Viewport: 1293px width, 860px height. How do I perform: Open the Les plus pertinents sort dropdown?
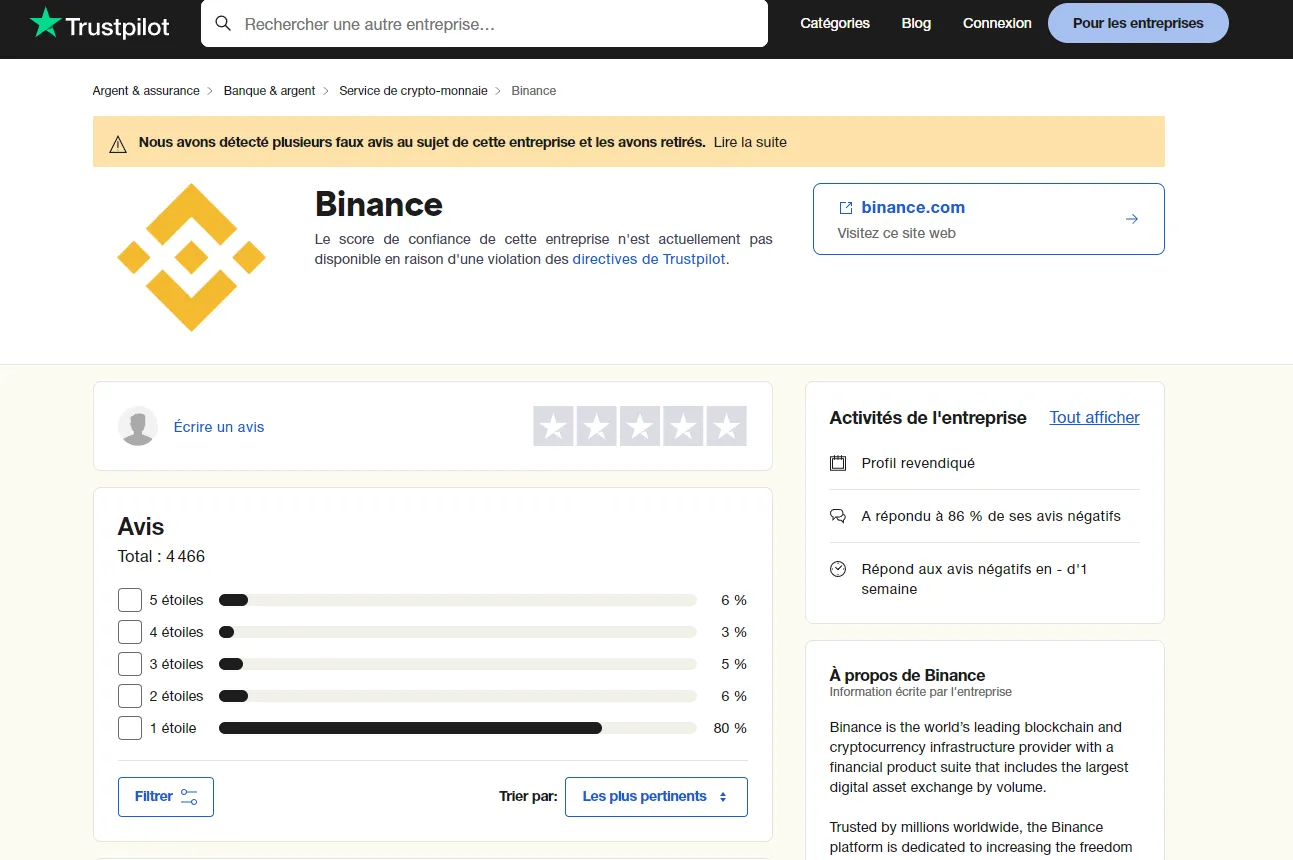[x=656, y=797]
